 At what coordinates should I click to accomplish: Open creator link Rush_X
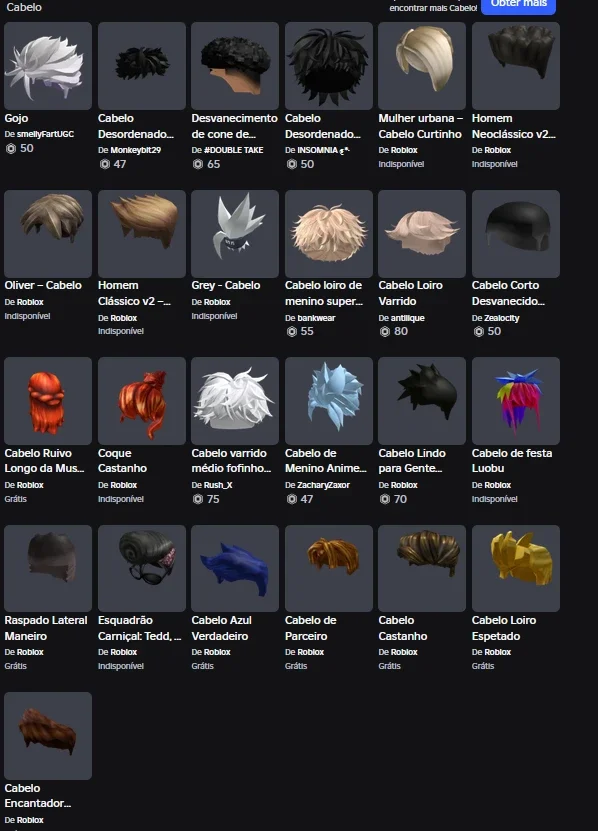pyautogui.click(x=218, y=485)
